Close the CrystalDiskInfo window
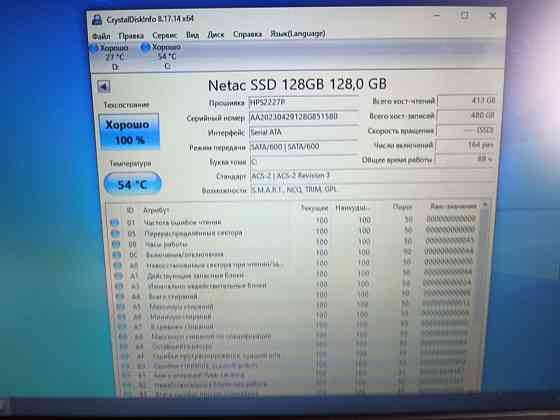The image size is (560, 420). pyautogui.click(x=492, y=15)
